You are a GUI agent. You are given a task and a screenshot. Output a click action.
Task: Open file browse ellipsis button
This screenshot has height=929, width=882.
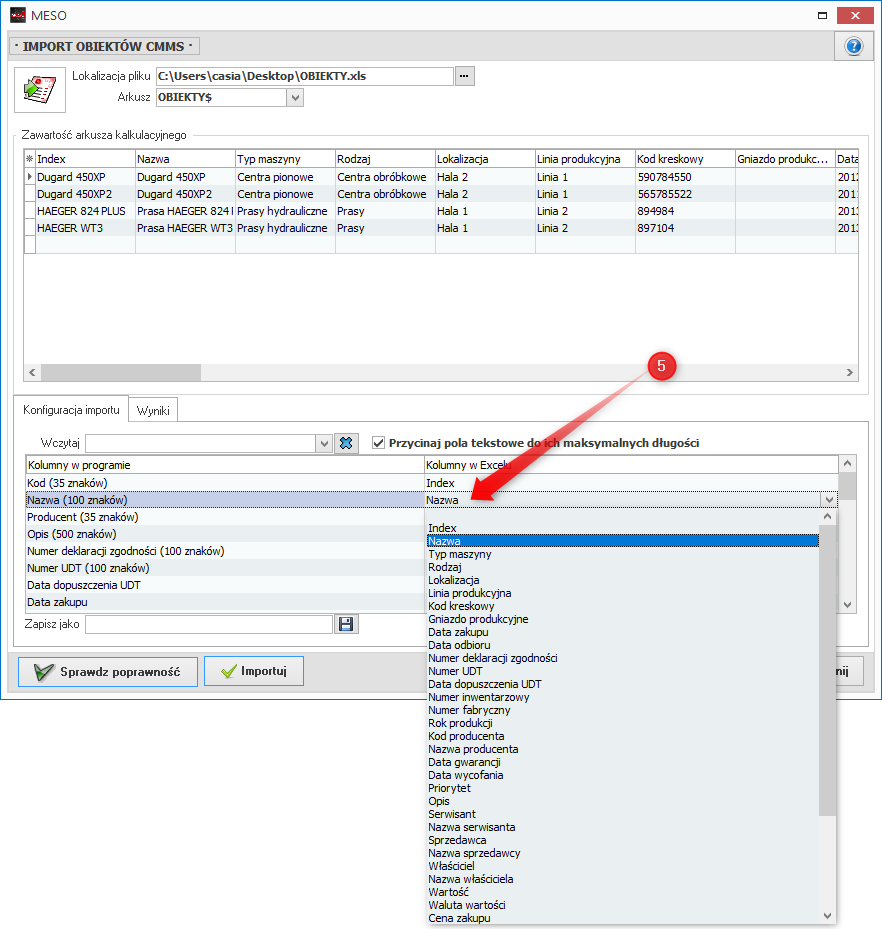464,76
